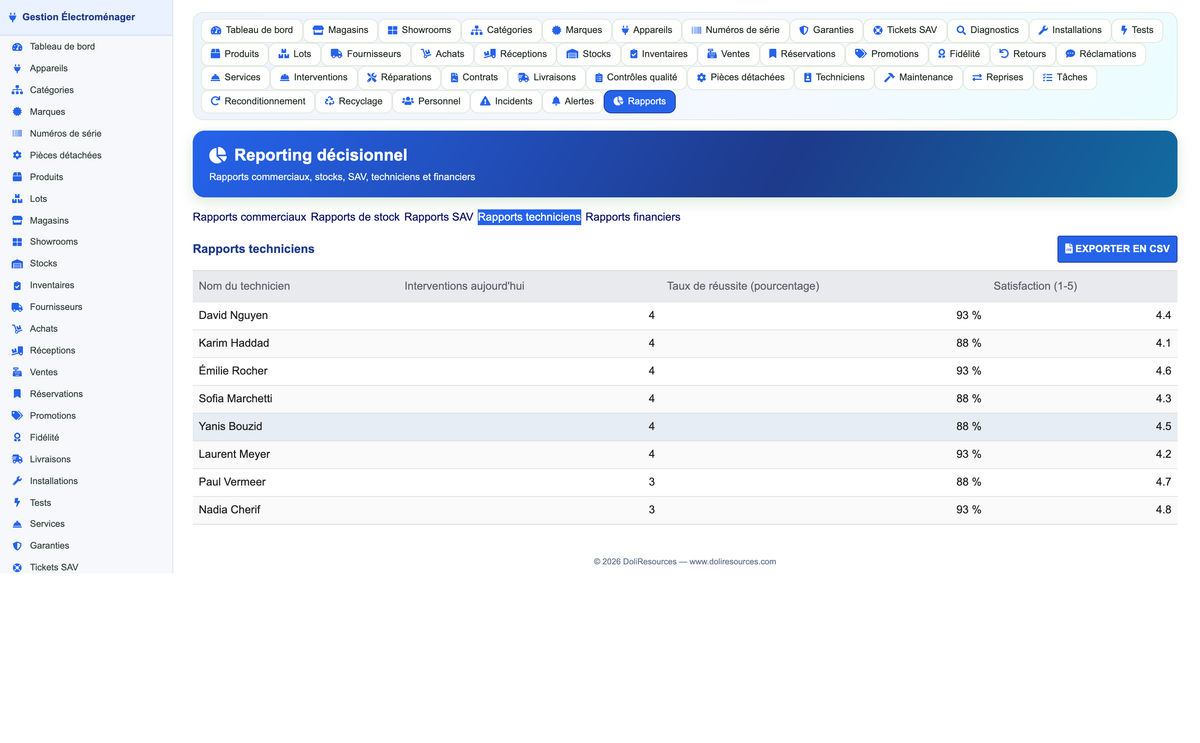This screenshot has height=743, width=1200.
Task: Click the Recyclage recycle icon in top navigation
Action: coord(330,101)
